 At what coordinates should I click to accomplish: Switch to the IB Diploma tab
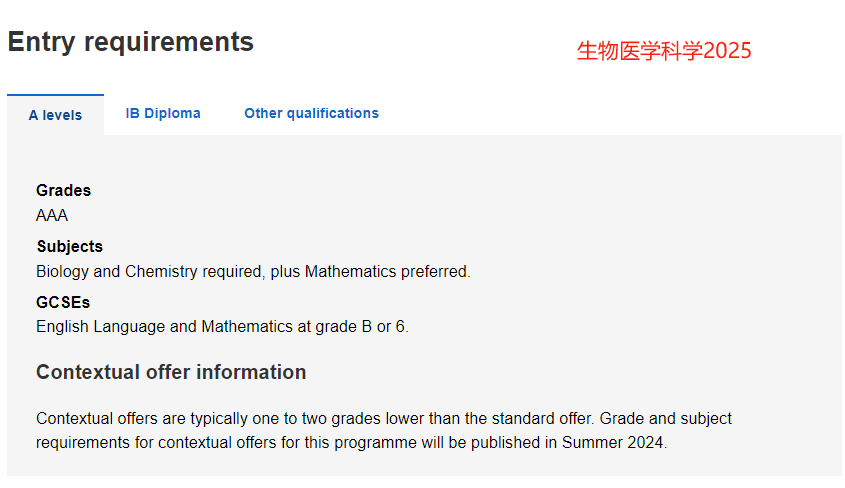163,113
